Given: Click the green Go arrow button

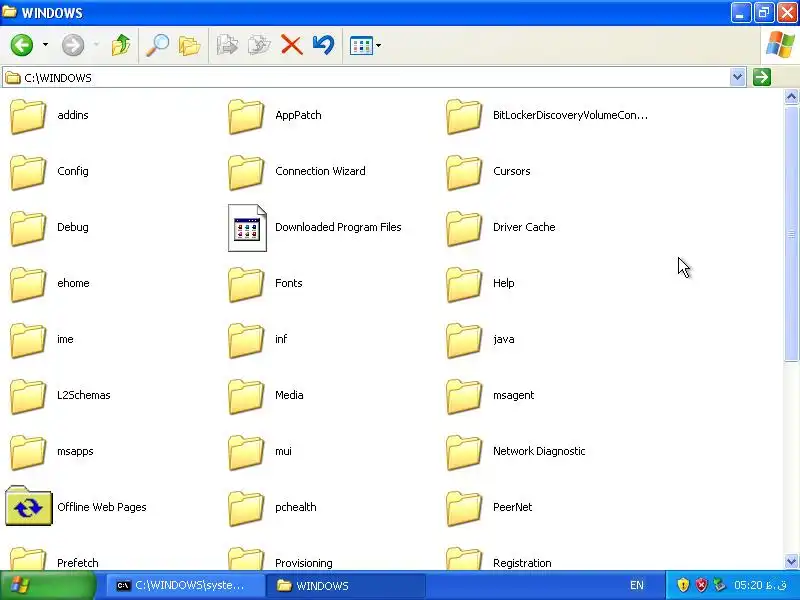Looking at the screenshot, I should (762, 78).
